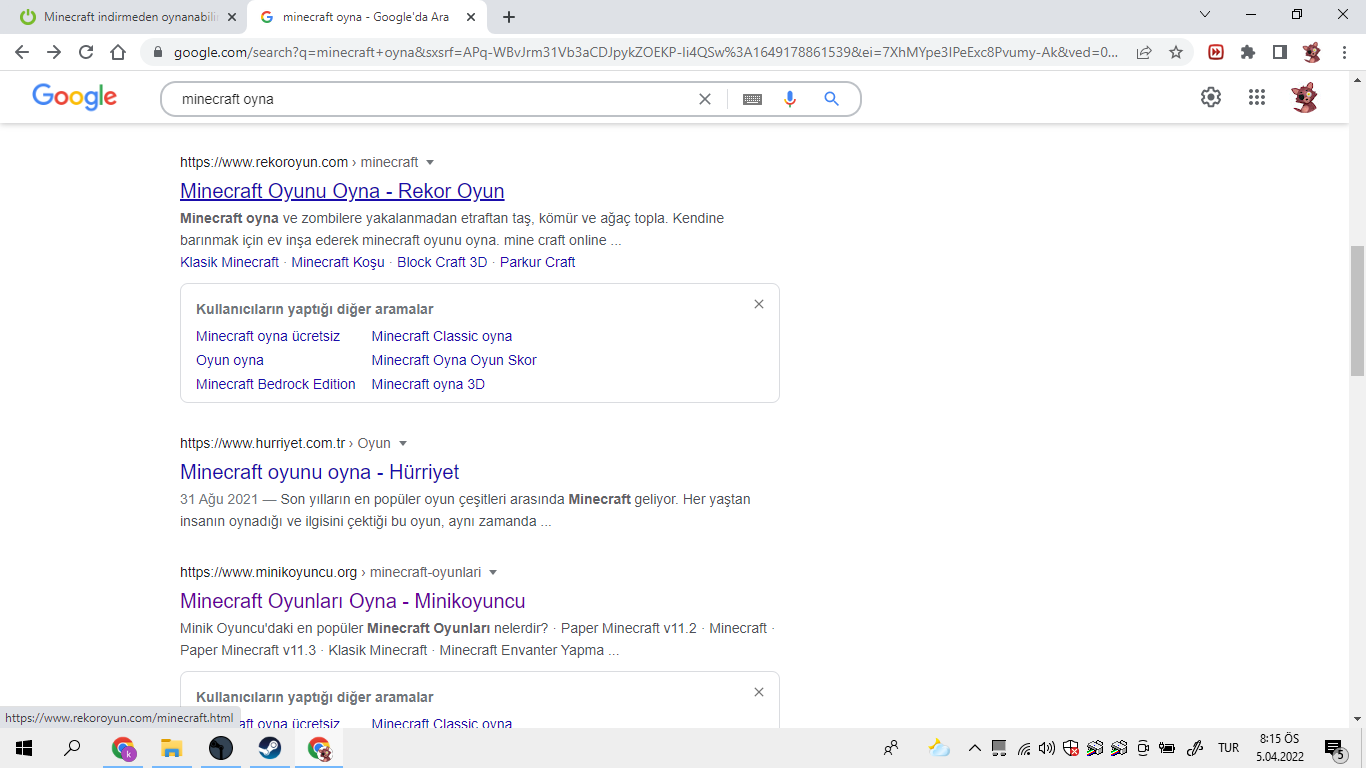Open the Extensions puzzle-piece menu
Viewport: 1366px width, 768px height.
click(1248, 52)
